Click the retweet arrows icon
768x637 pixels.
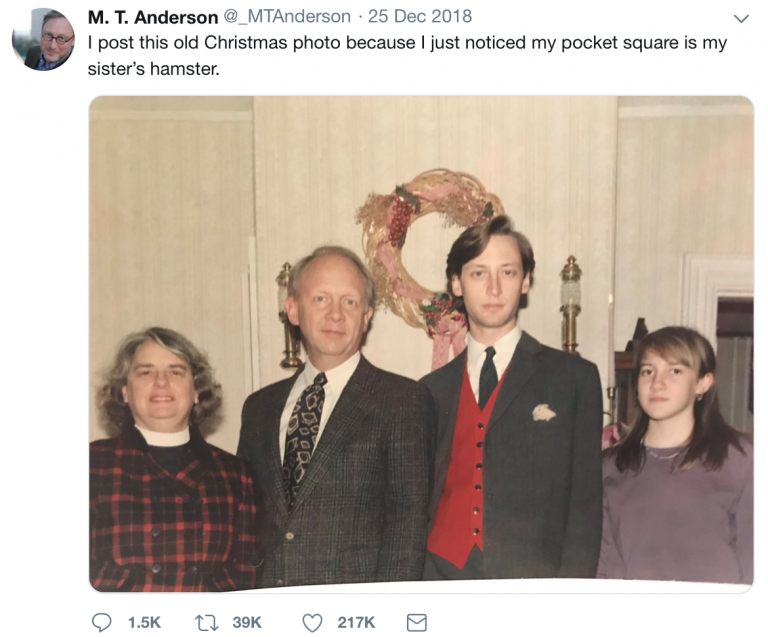pyautogui.click(x=206, y=622)
